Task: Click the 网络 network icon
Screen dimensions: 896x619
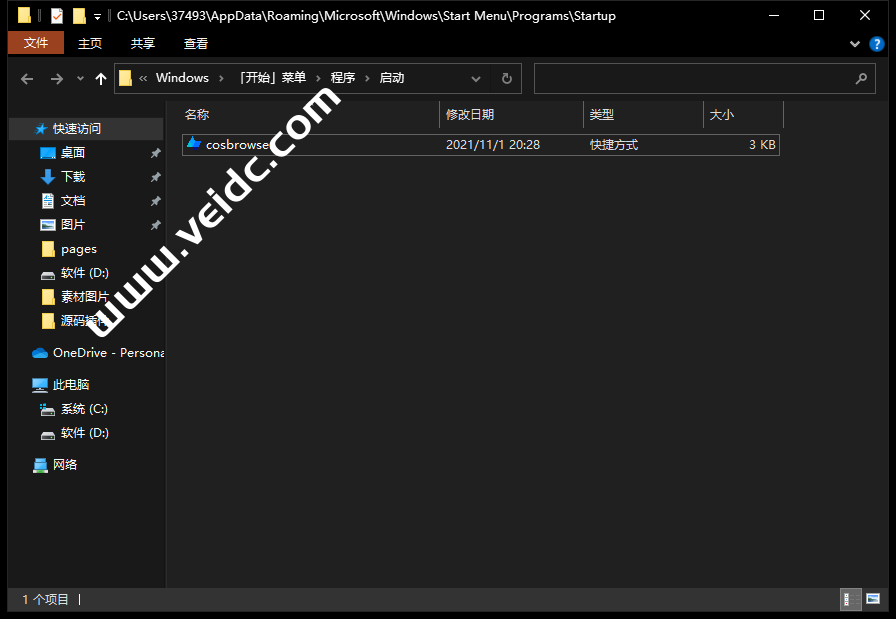Action: pos(40,465)
